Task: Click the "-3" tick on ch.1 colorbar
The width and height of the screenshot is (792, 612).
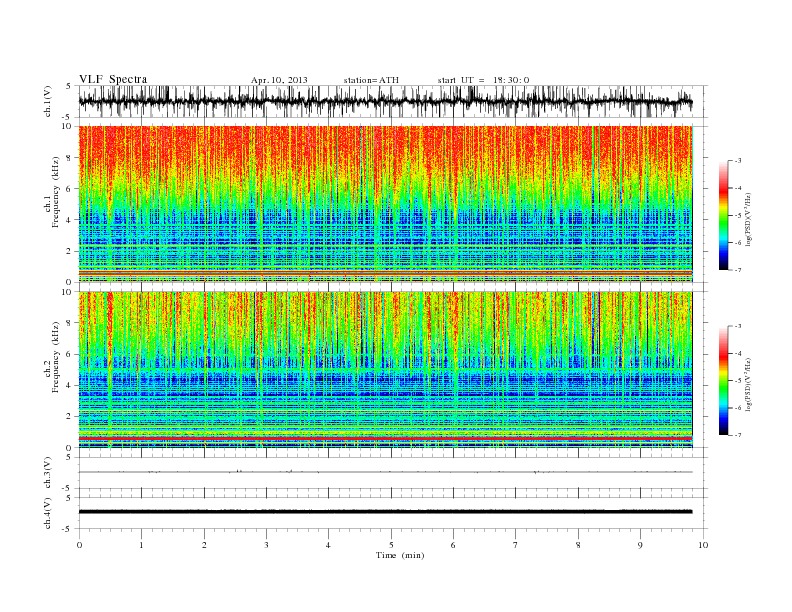Action: tap(738, 161)
